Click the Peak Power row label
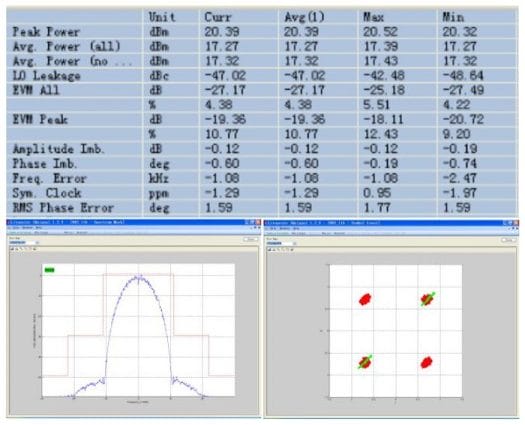This screenshot has height=425, width=525. [46, 32]
